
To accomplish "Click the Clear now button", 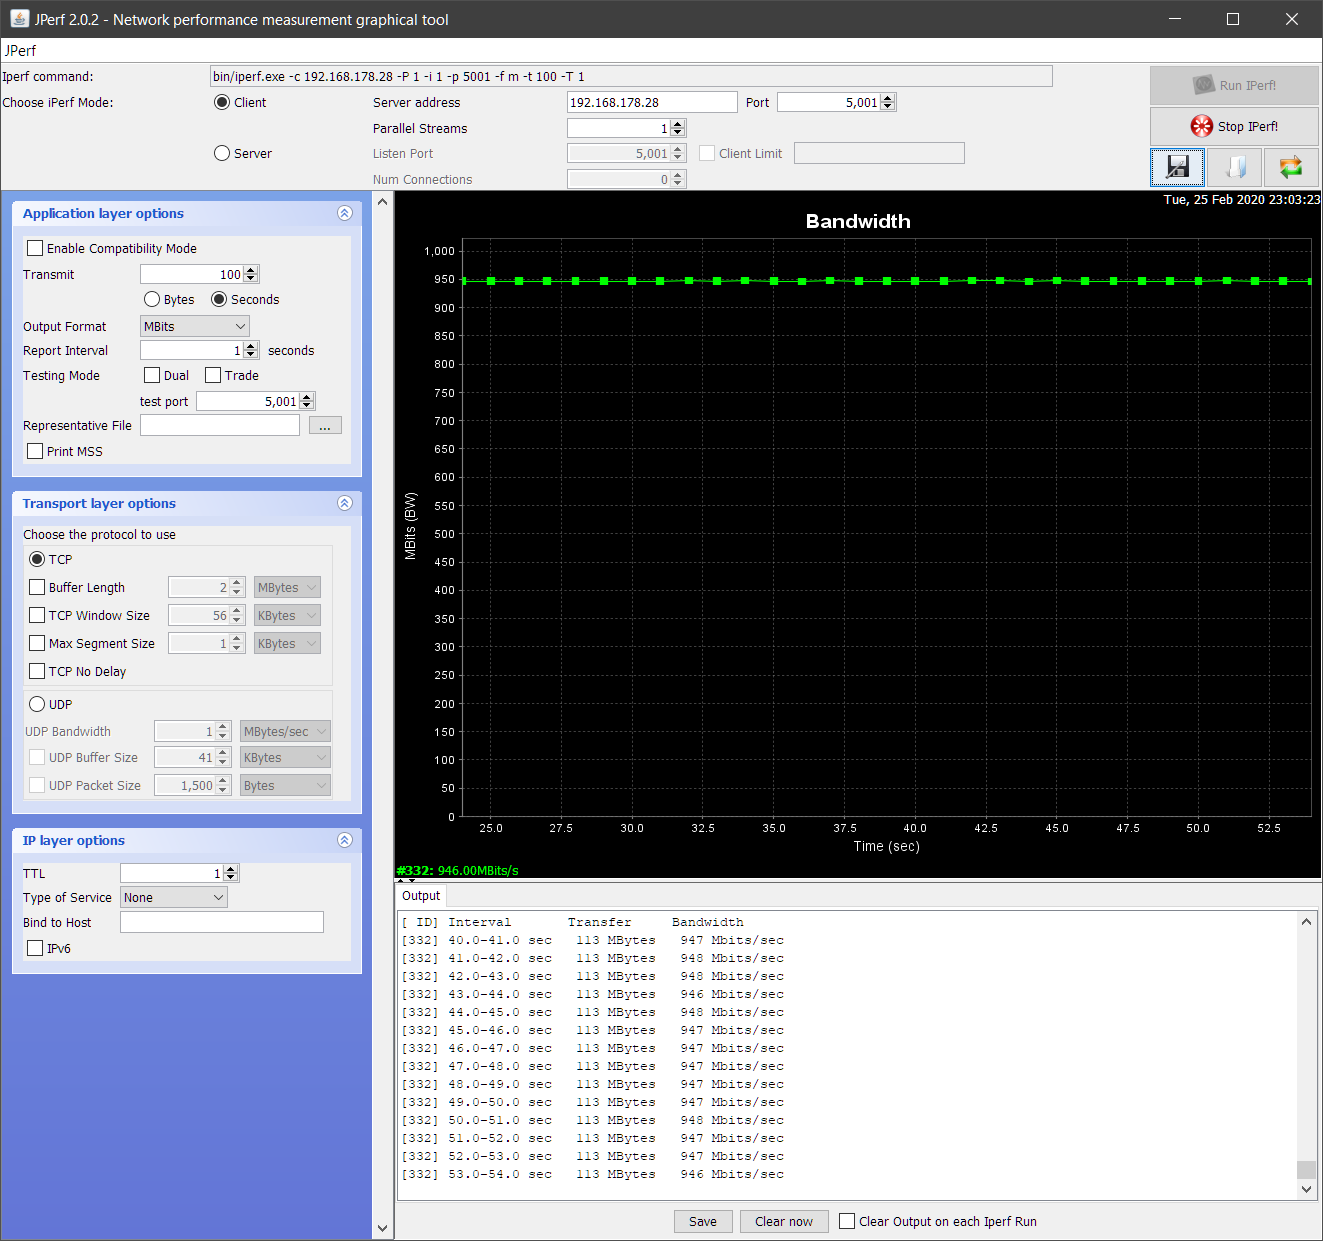I will [784, 1221].
